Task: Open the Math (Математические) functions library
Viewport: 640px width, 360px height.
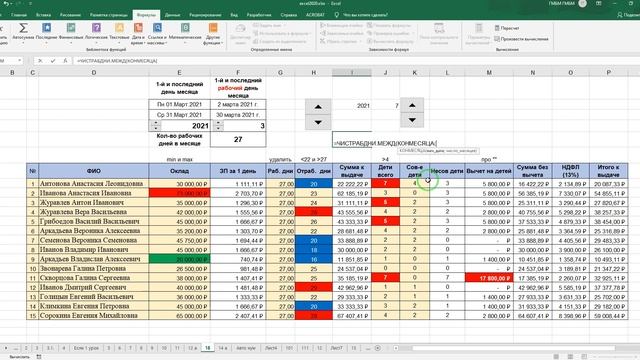Action: [185, 32]
